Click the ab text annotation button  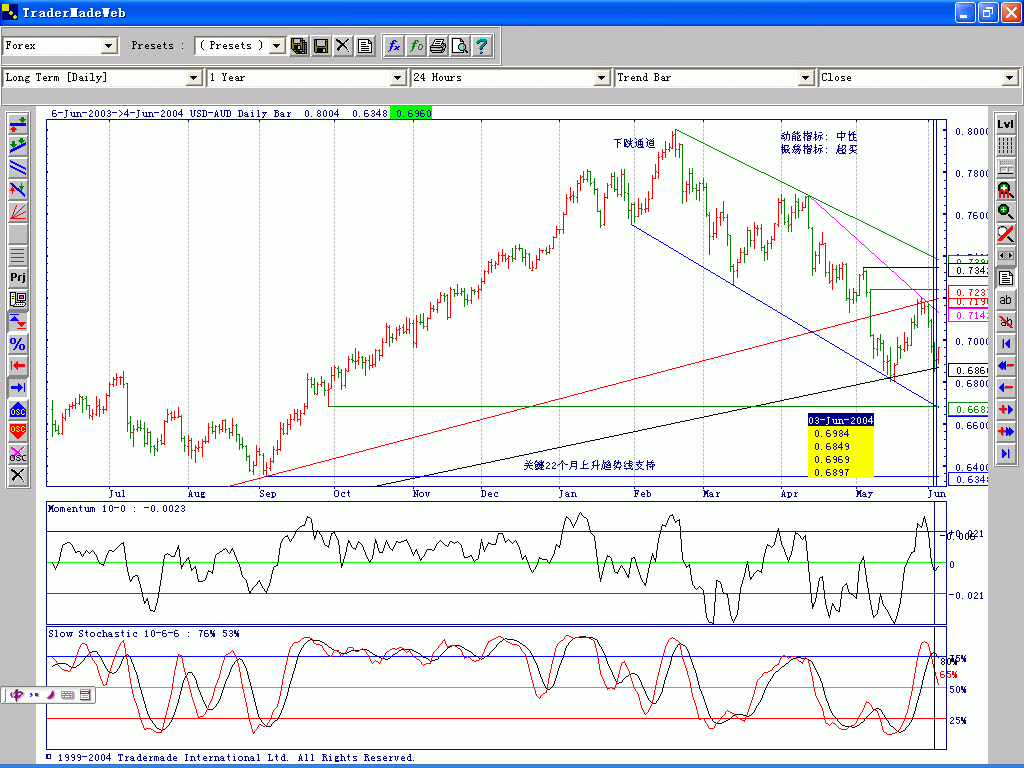click(x=1005, y=300)
